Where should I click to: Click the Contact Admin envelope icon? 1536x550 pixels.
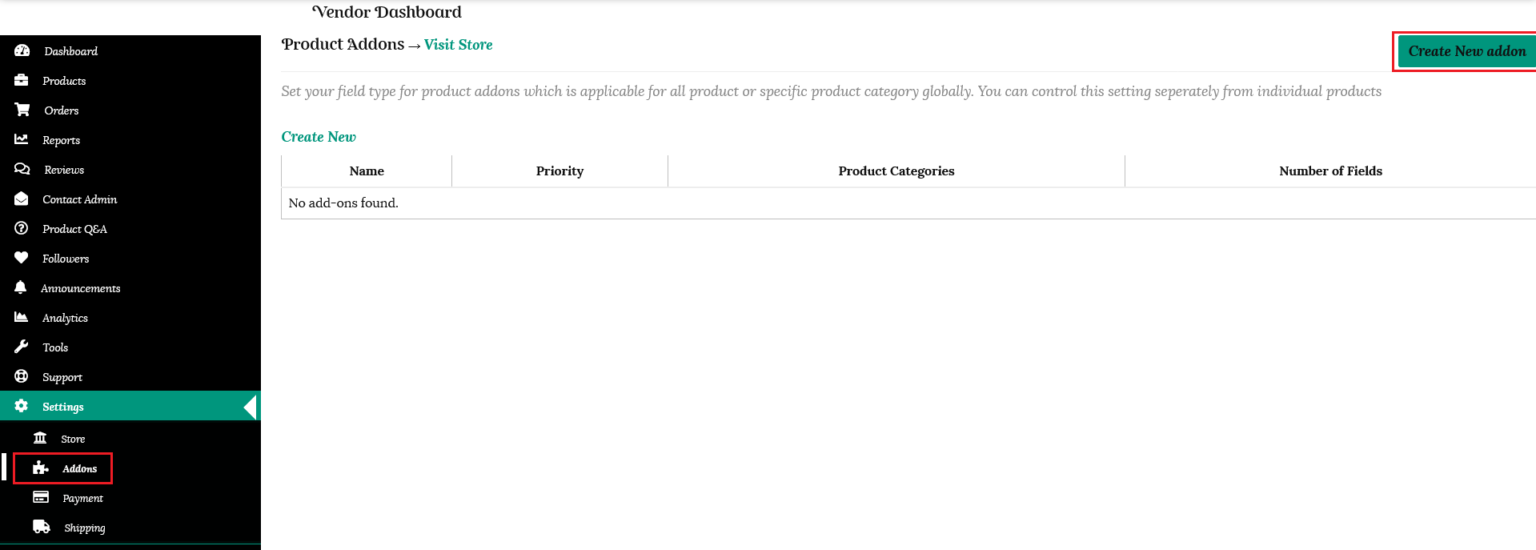(x=21, y=199)
